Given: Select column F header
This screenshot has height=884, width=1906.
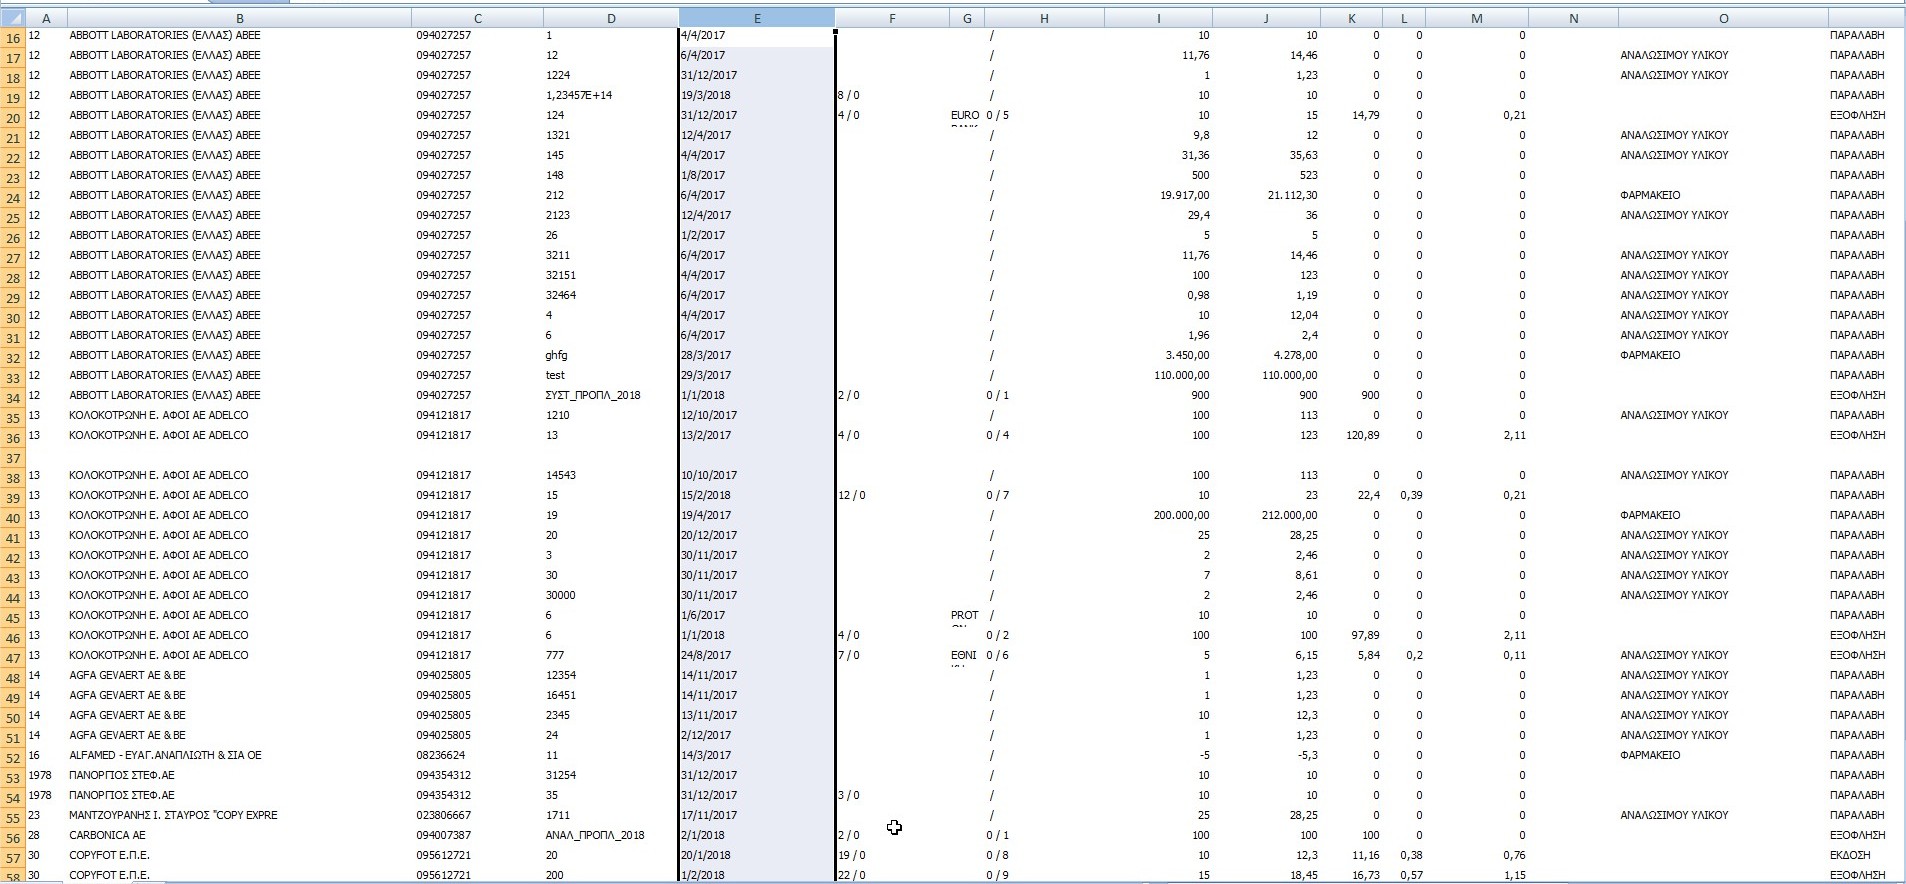Looking at the screenshot, I should [892, 18].
